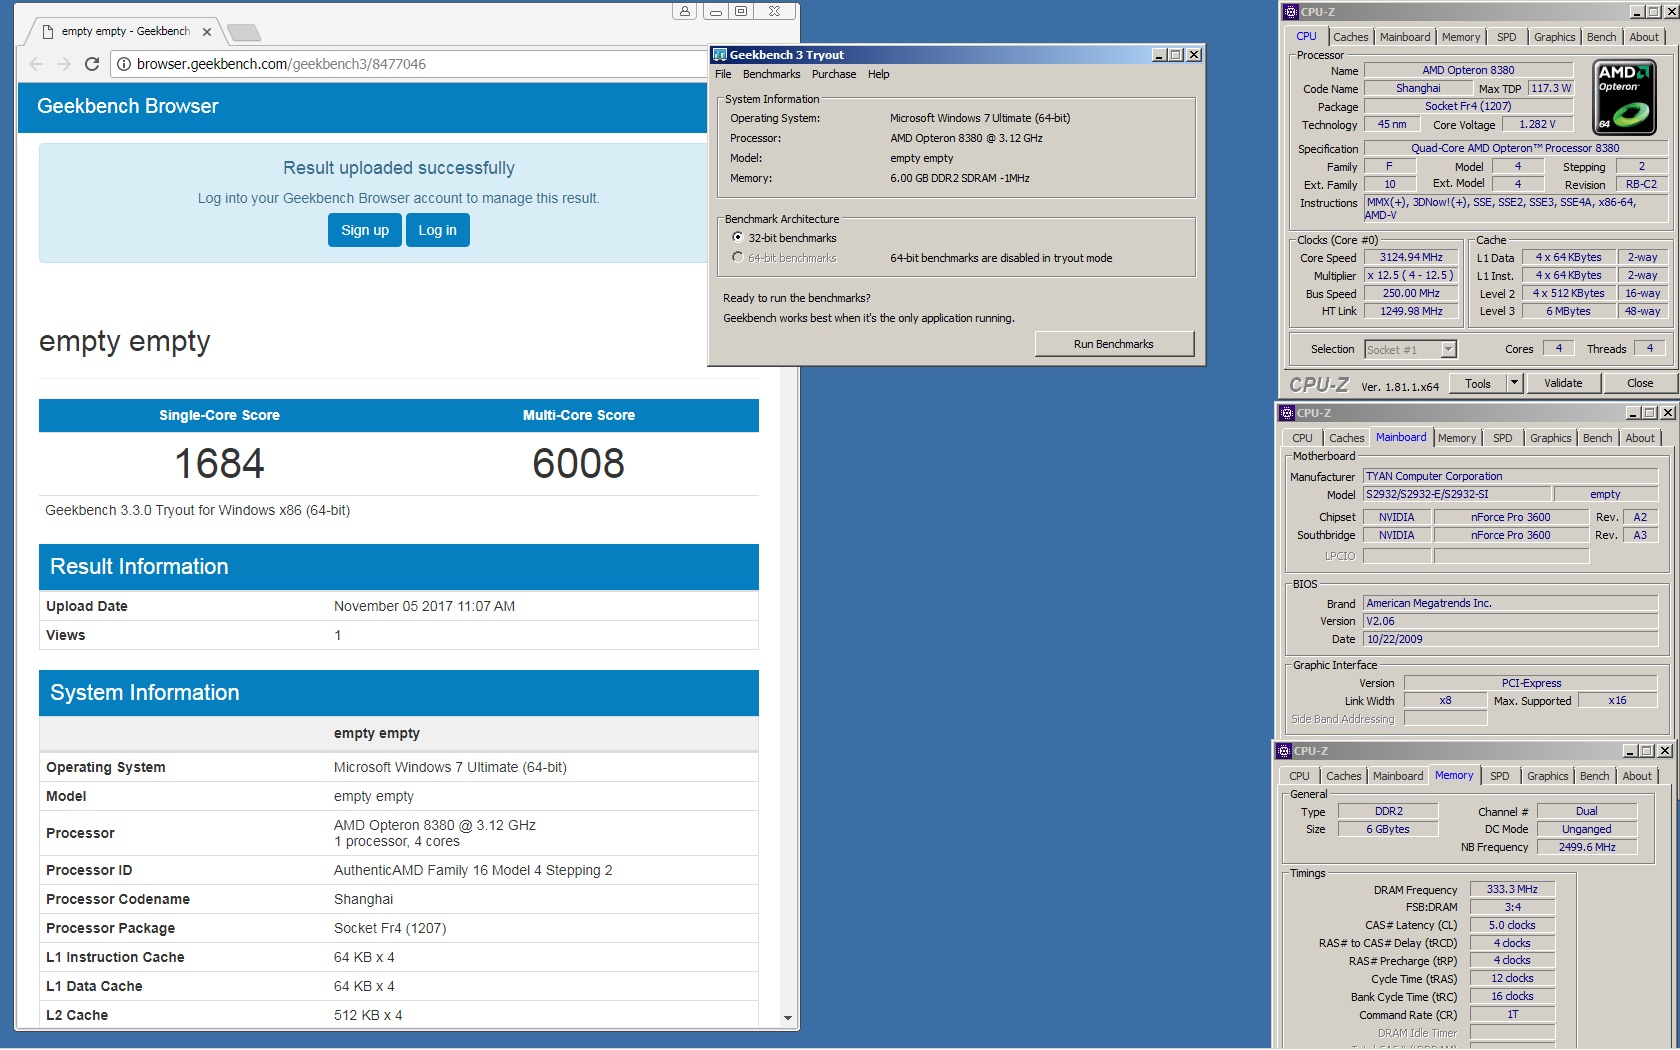Click CPU-Z title icon in Mainboard window

click(1287, 413)
